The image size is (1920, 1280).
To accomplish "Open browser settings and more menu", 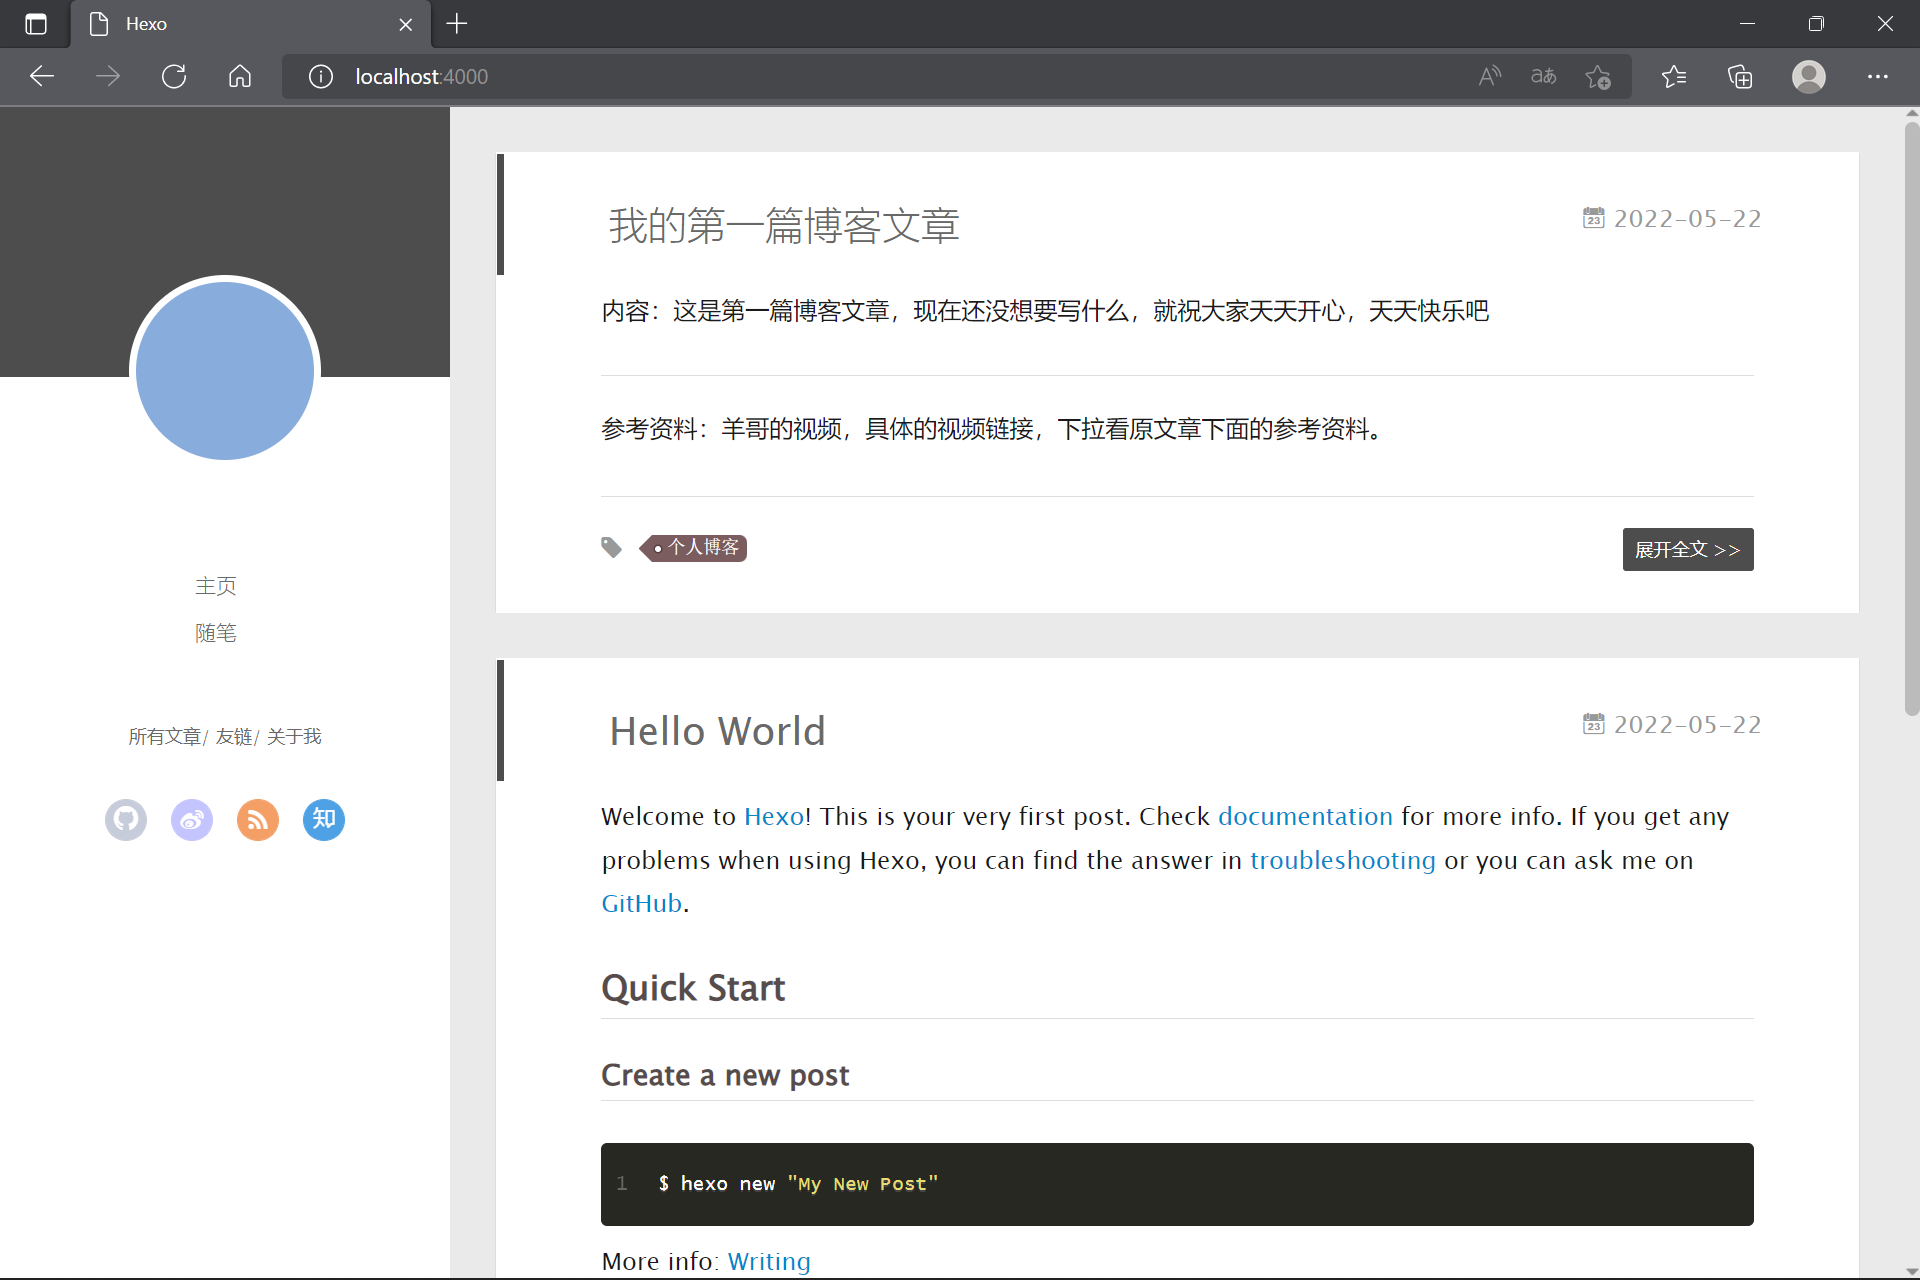I will coord(1877,77).
